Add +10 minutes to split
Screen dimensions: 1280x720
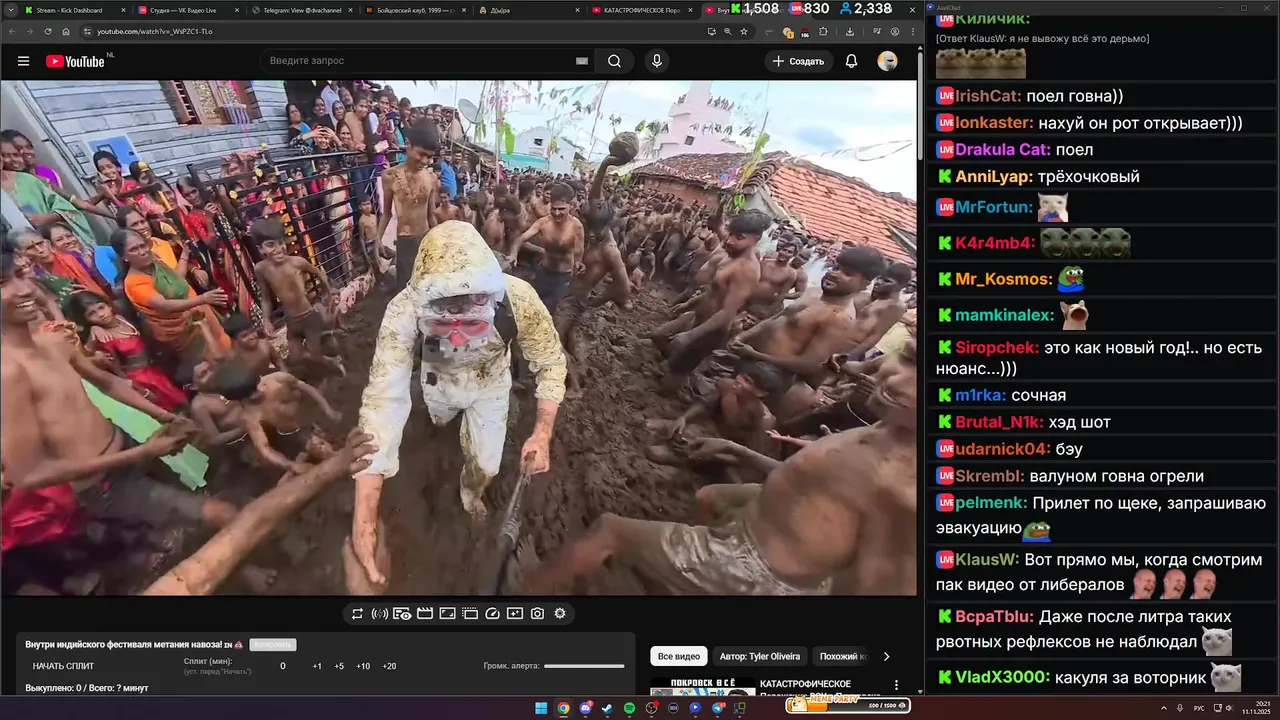[x=363, y=666]
